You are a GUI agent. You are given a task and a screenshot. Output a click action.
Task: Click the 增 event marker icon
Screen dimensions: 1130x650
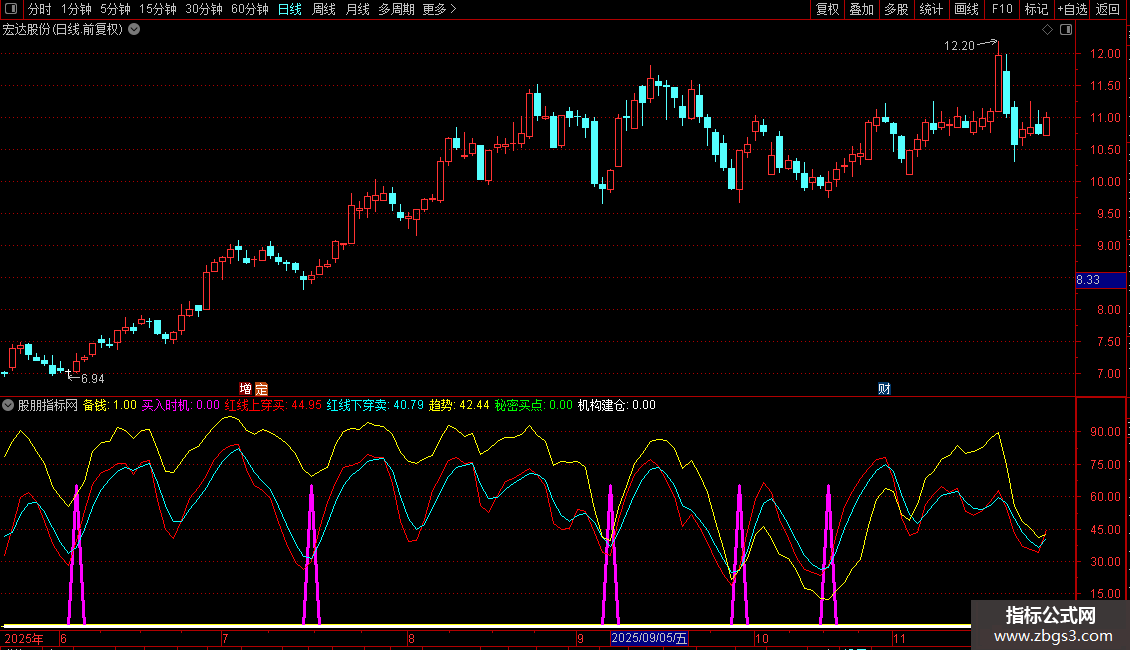click(x=246, y=388)
